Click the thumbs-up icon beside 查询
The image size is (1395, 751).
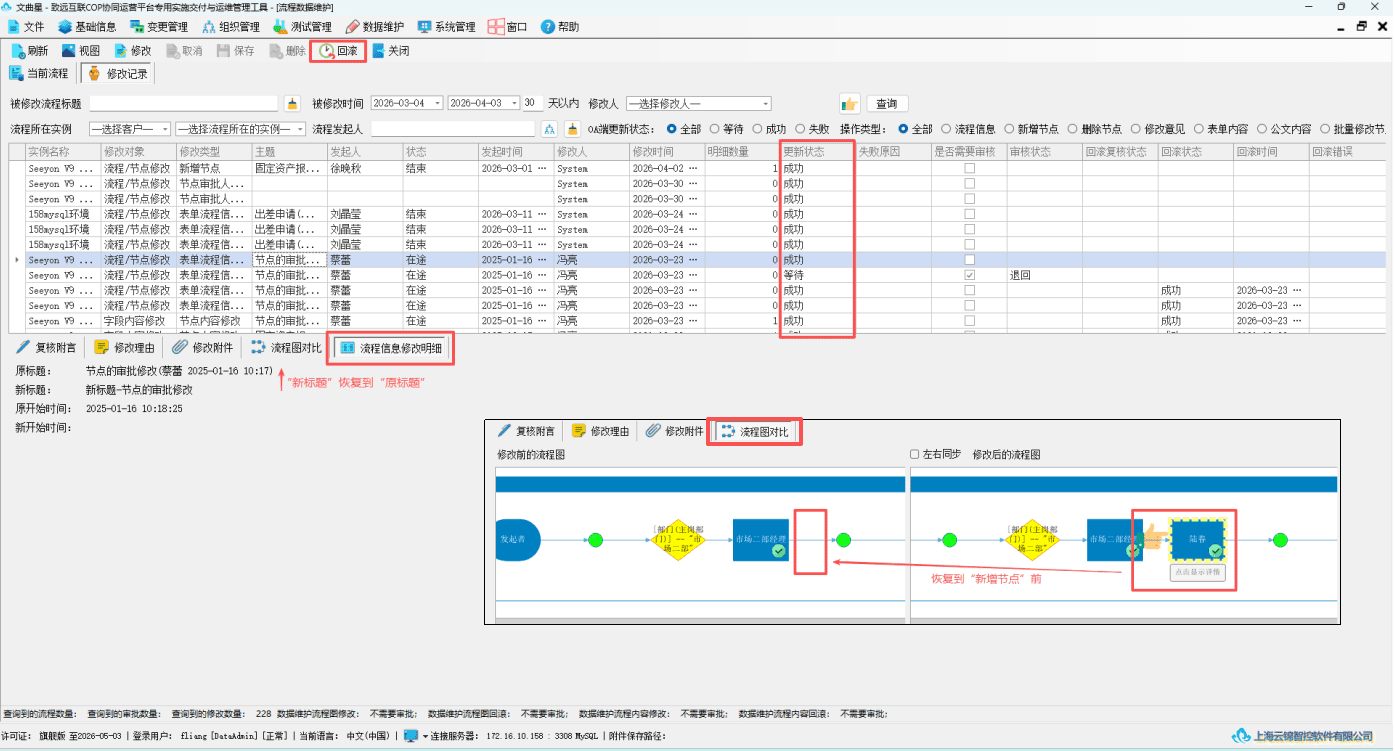(x=849, y=103)
